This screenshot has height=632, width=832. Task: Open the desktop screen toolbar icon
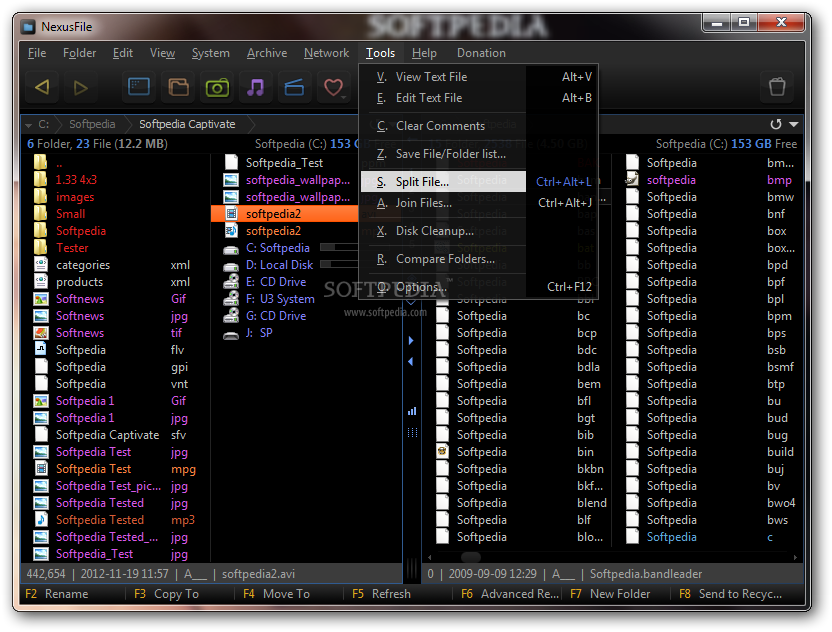click(x=139, y=87)
